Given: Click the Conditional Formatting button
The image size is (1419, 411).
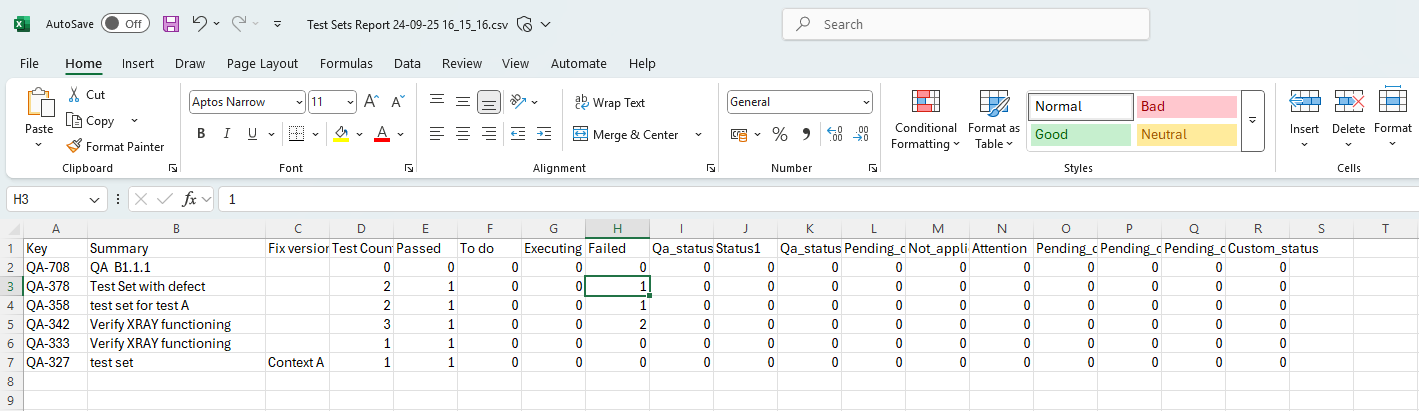Looking at the screenshot, I should pos(925,120).
